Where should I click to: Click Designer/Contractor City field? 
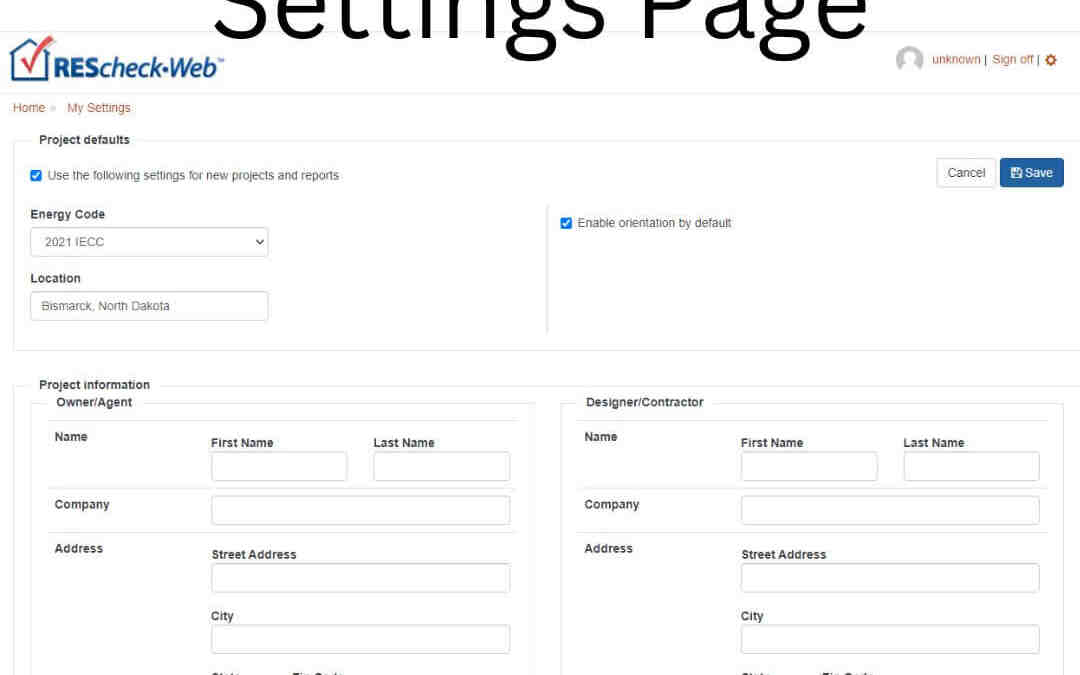point(890,640)
